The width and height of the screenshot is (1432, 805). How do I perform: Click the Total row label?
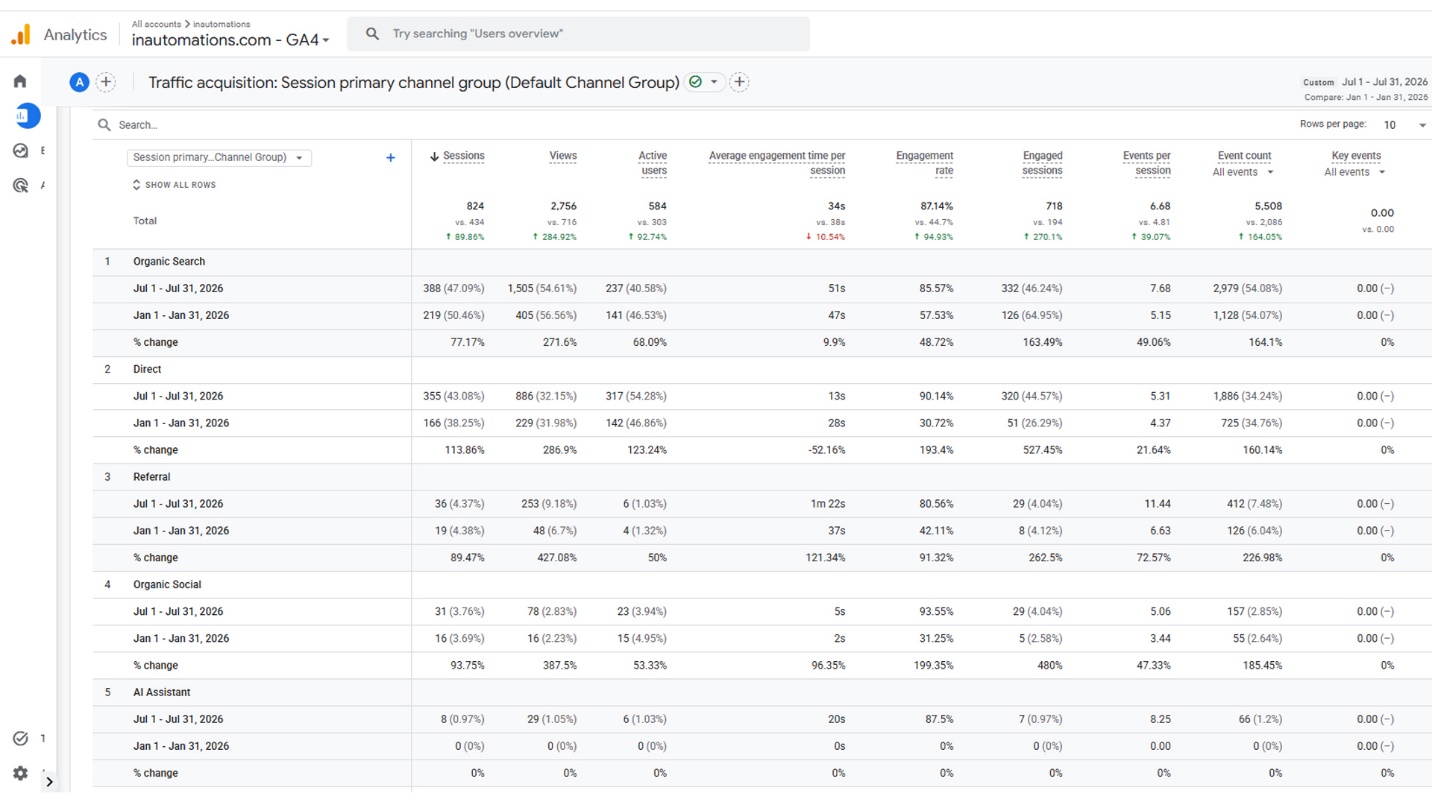(x=145, y=221)
